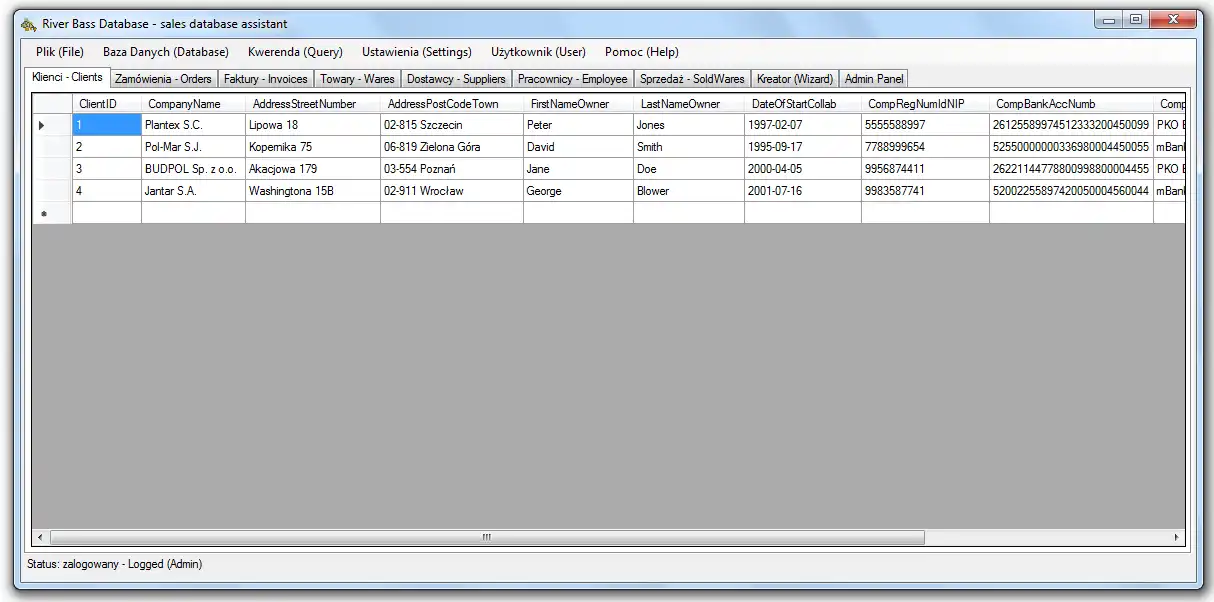The image size is (1214, 602).
Task: Sort by the CompRegNumIdNIP column header
Action: 925,104
